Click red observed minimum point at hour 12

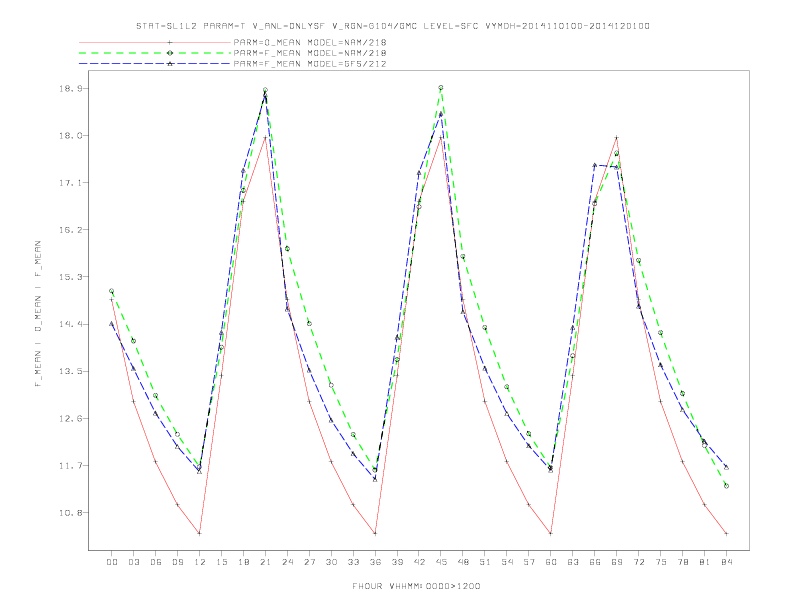pos(200,533)
